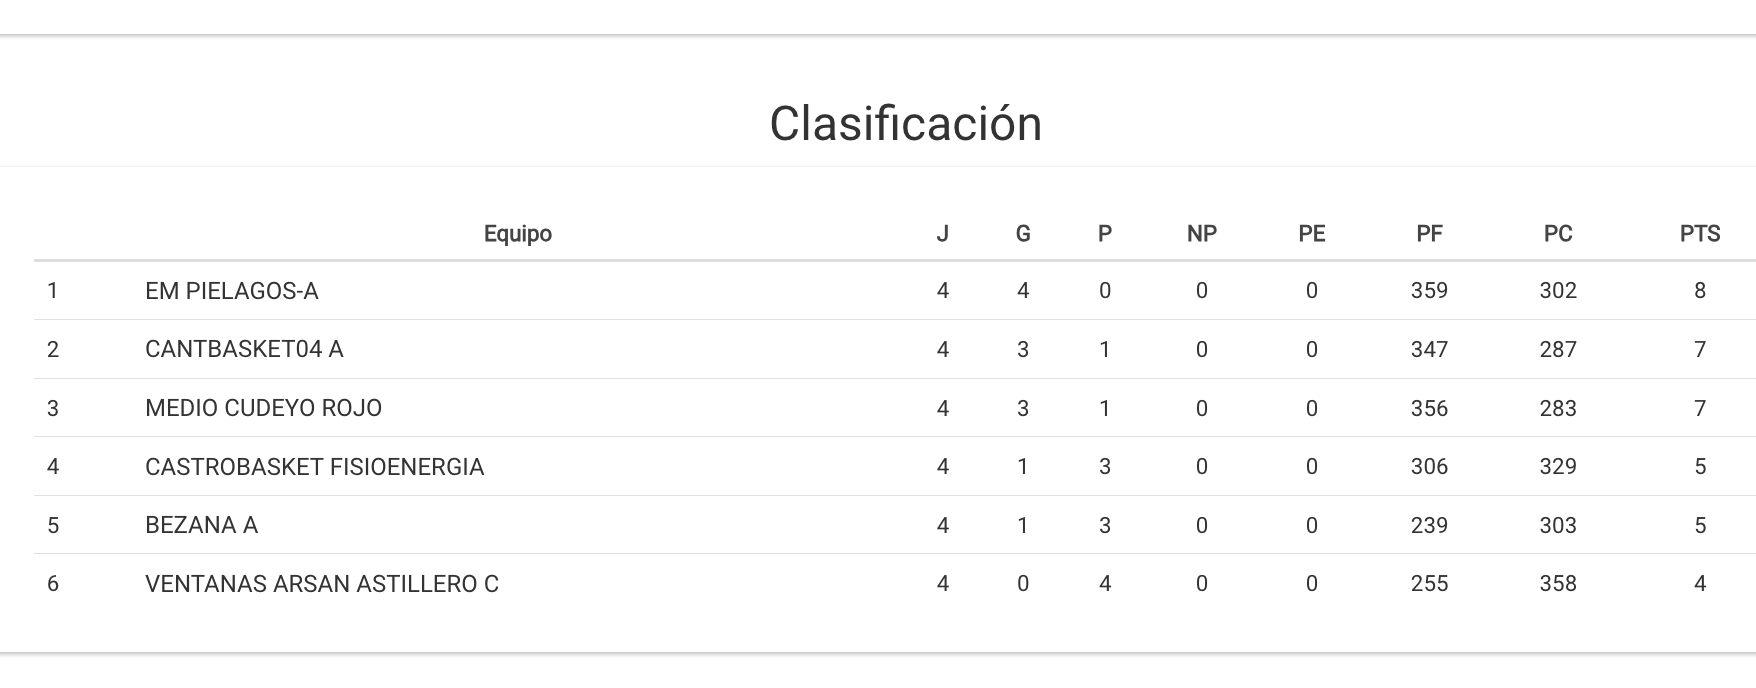Select the PE column header
This screenshot has width=1756, height=688.
[x=1311, y=234]
